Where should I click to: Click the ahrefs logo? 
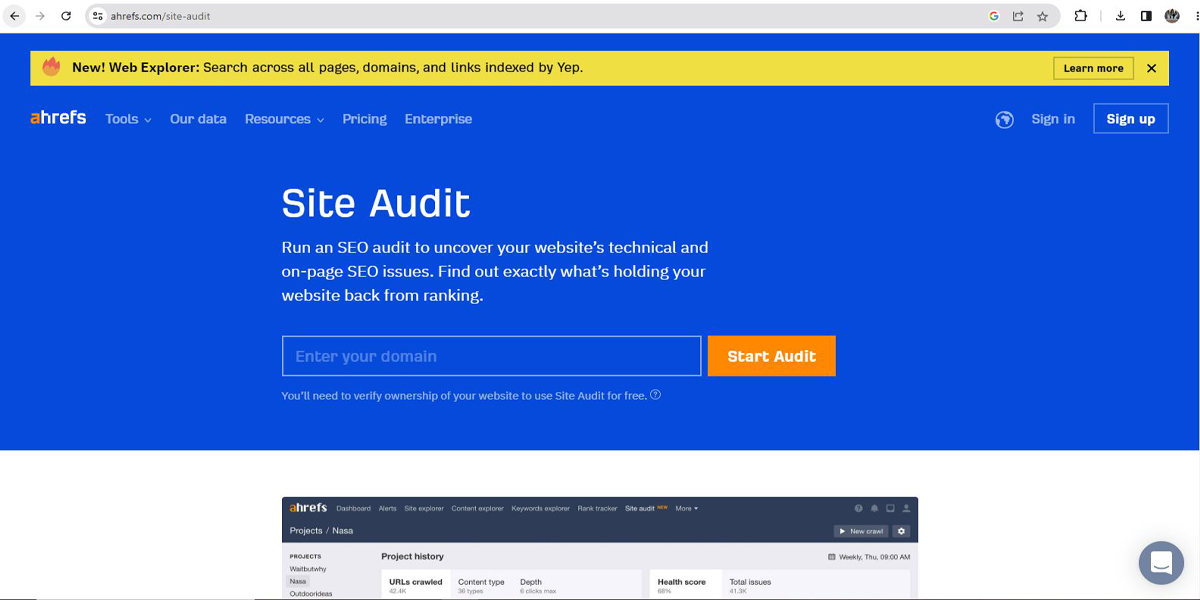tap(58, 118)
